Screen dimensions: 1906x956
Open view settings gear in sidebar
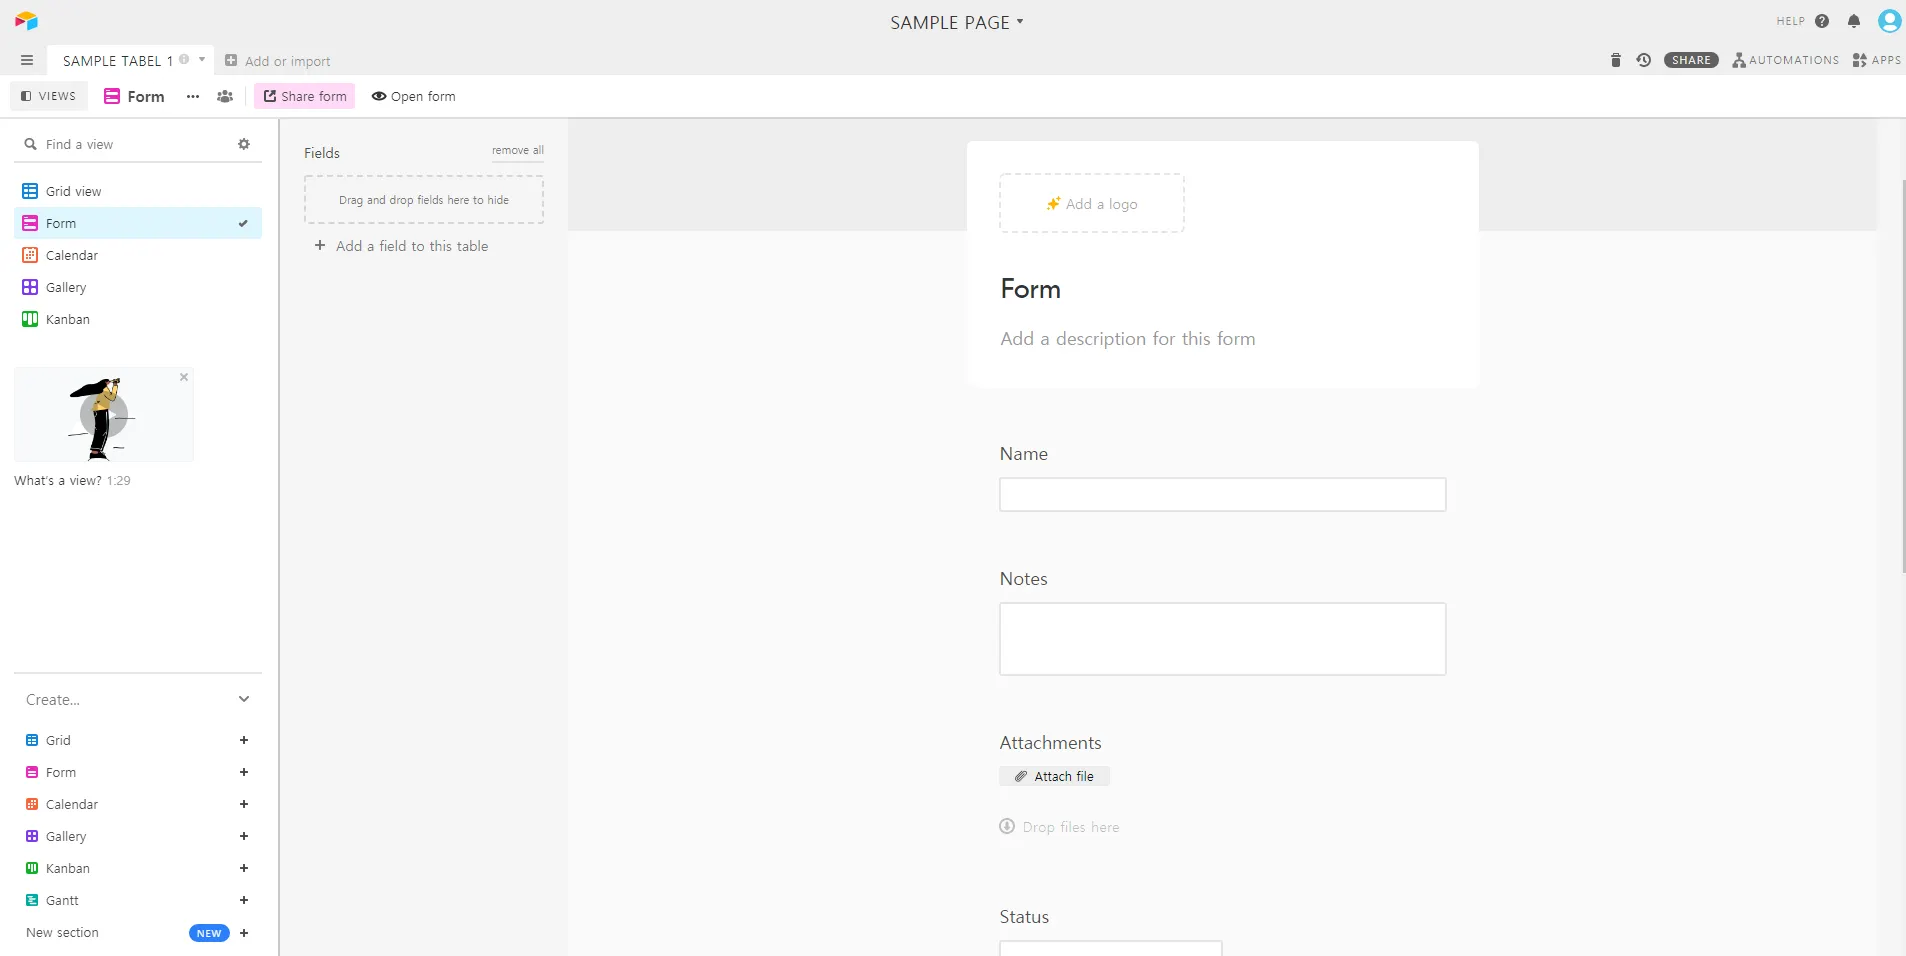click(x=244, y=144)
